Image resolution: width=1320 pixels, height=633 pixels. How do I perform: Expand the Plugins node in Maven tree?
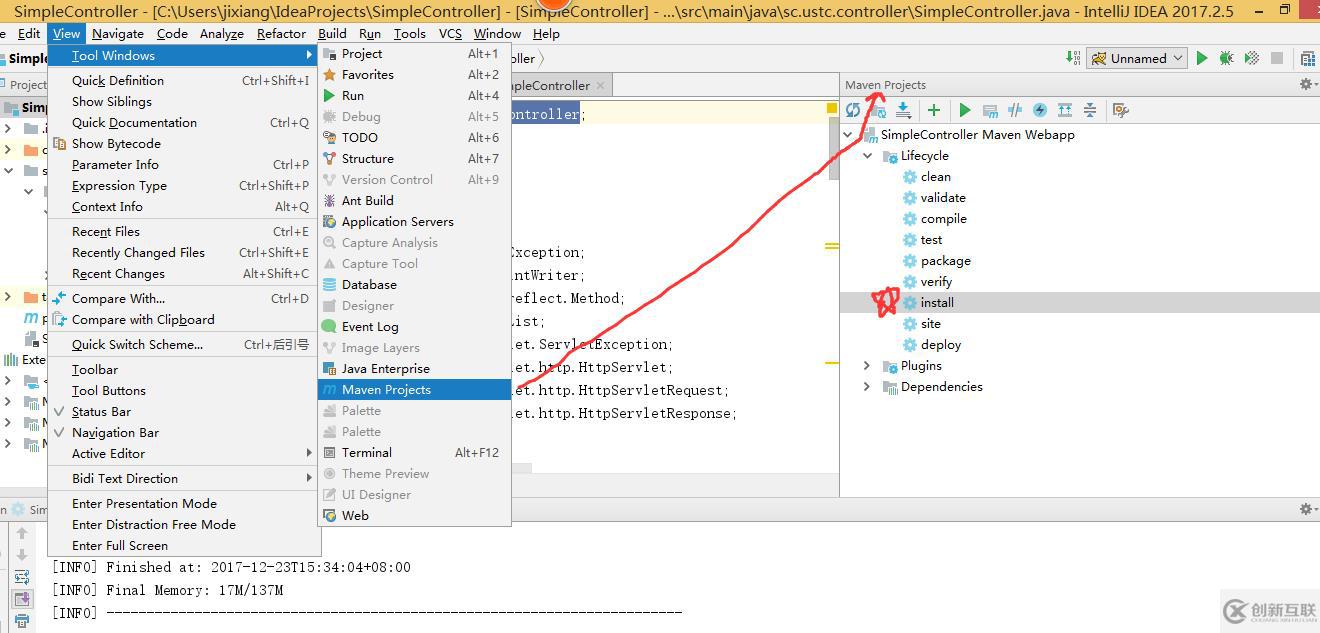point(867,366)
